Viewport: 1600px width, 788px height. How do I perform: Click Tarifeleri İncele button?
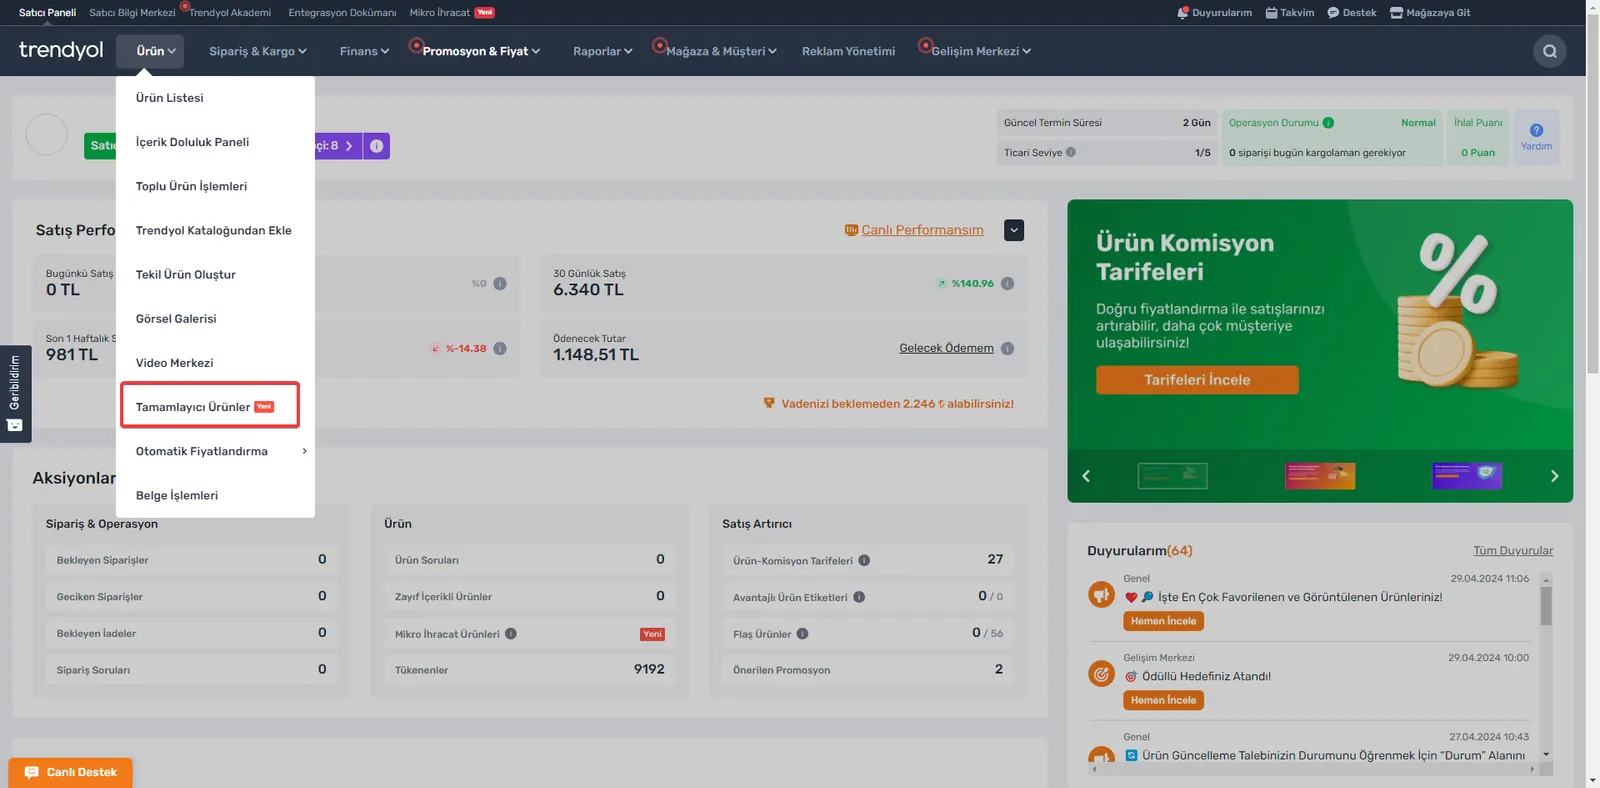click(1197, 380)
